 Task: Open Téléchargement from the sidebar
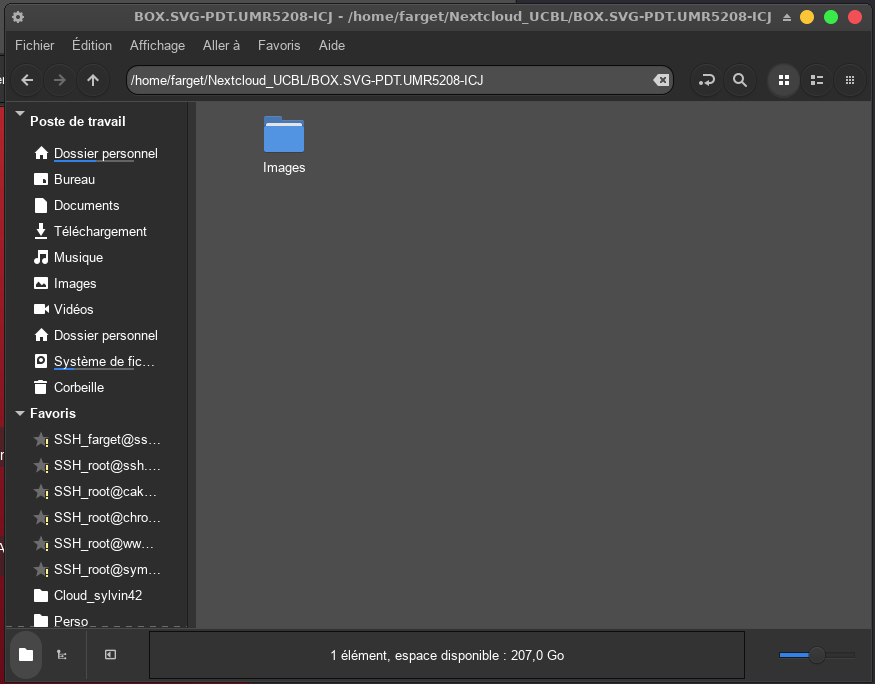(100, 231)
